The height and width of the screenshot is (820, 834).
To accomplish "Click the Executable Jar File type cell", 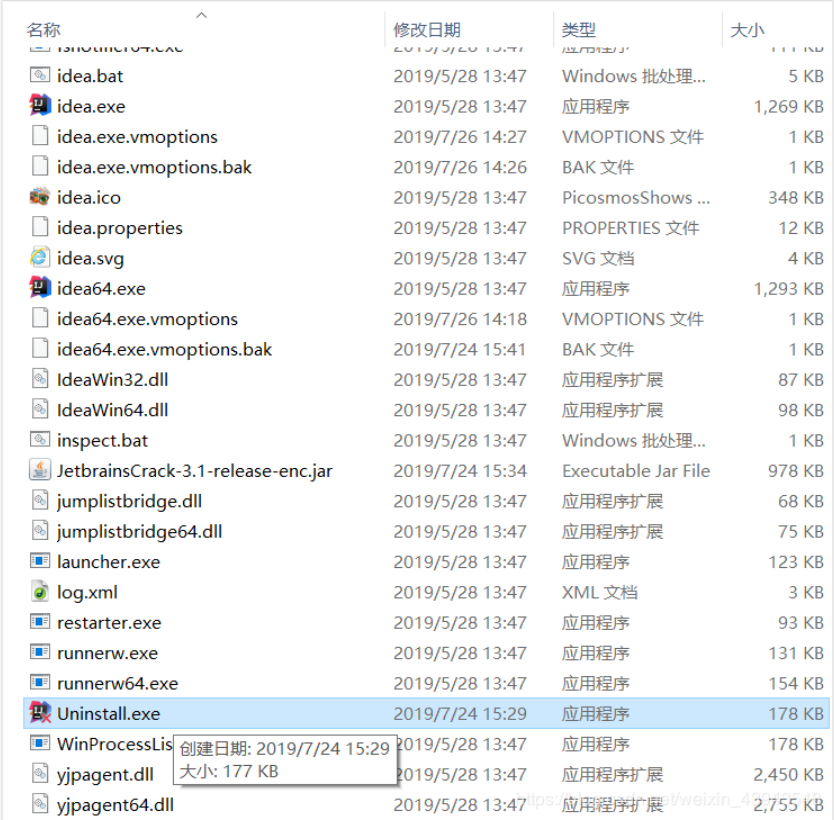I will [636, 471].
